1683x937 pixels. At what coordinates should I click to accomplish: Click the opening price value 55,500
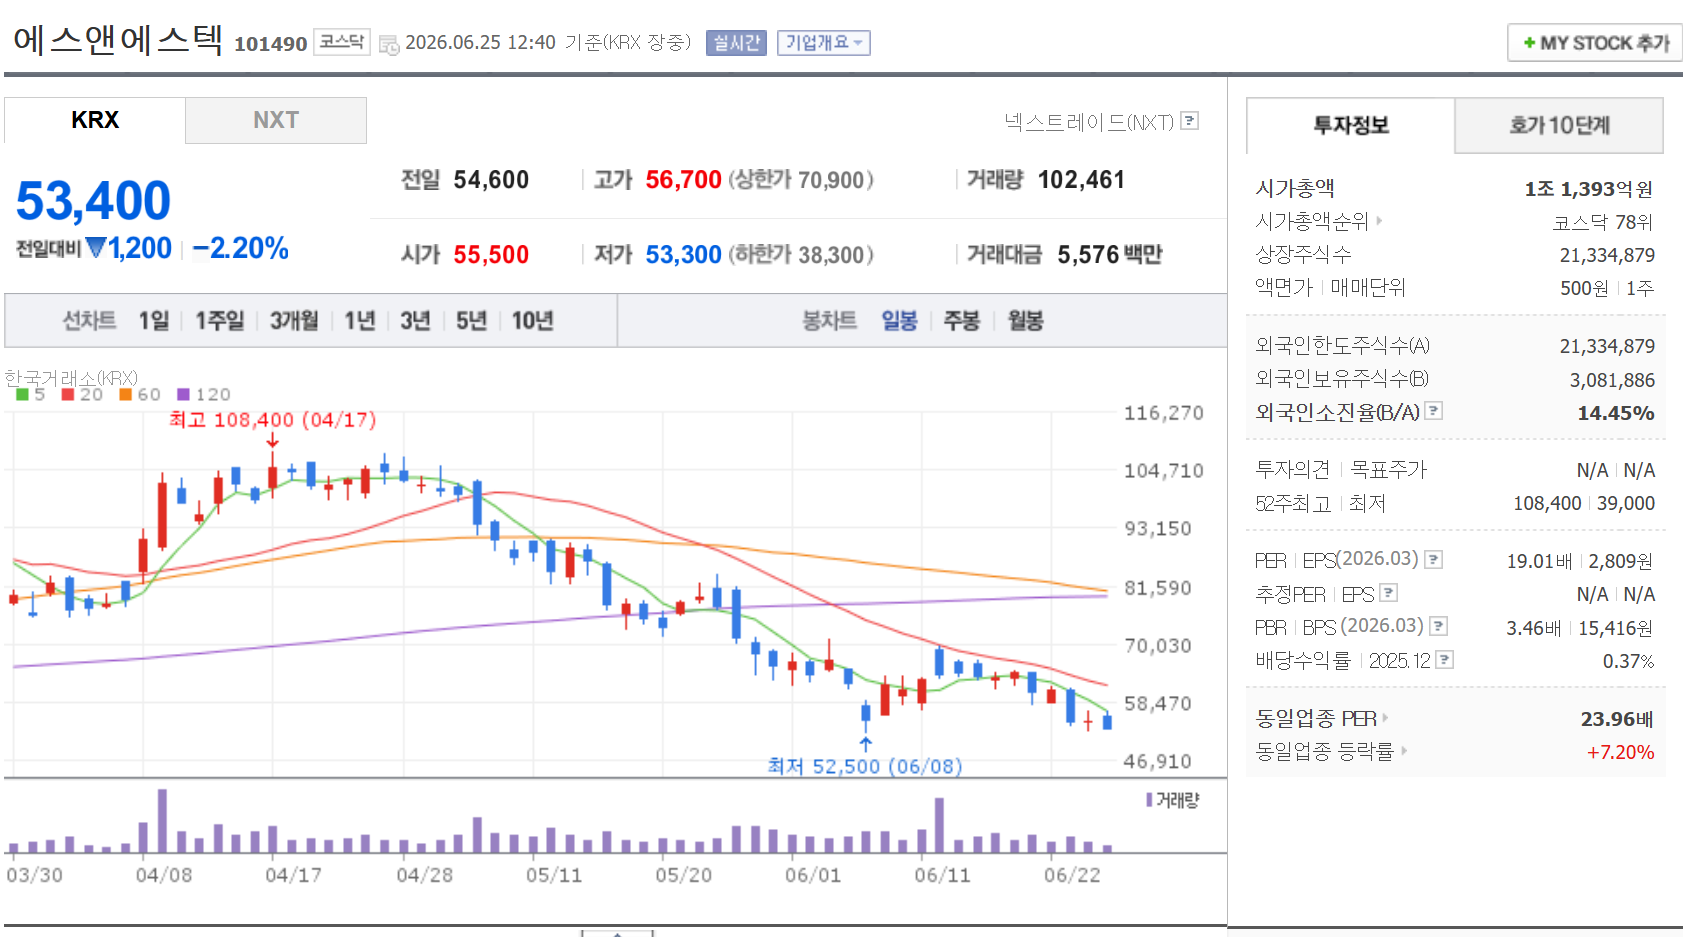(491, 255)
